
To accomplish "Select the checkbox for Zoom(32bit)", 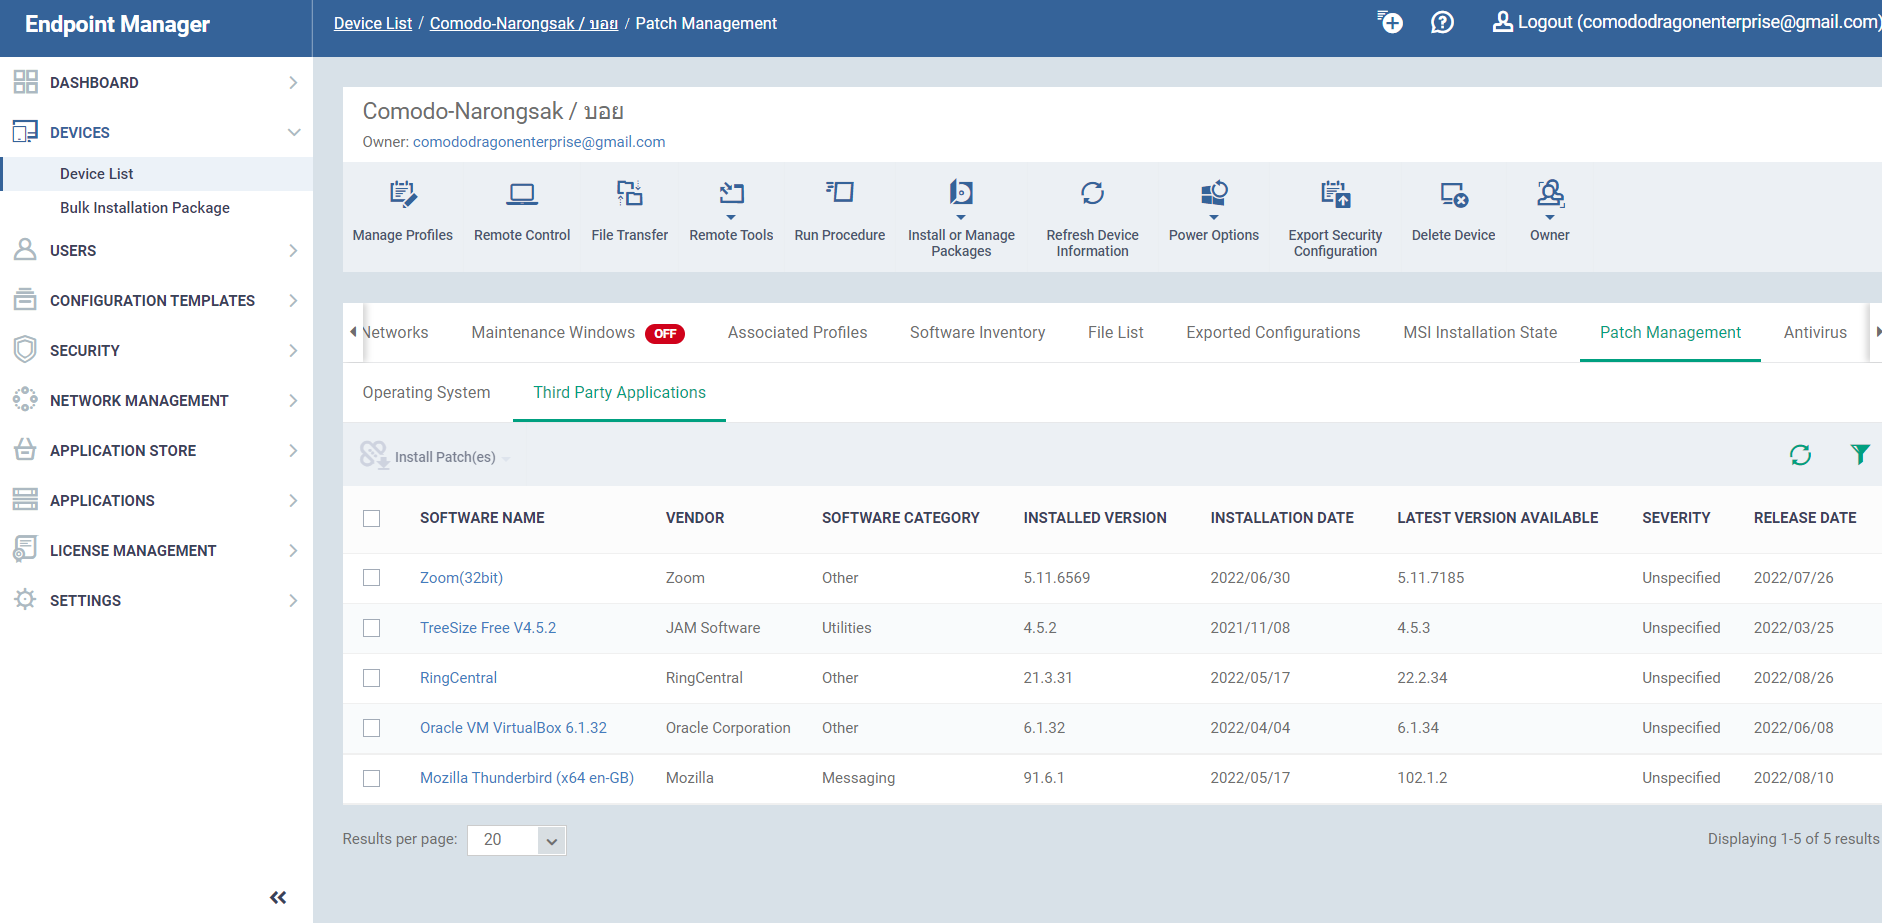I will (371, 578).
